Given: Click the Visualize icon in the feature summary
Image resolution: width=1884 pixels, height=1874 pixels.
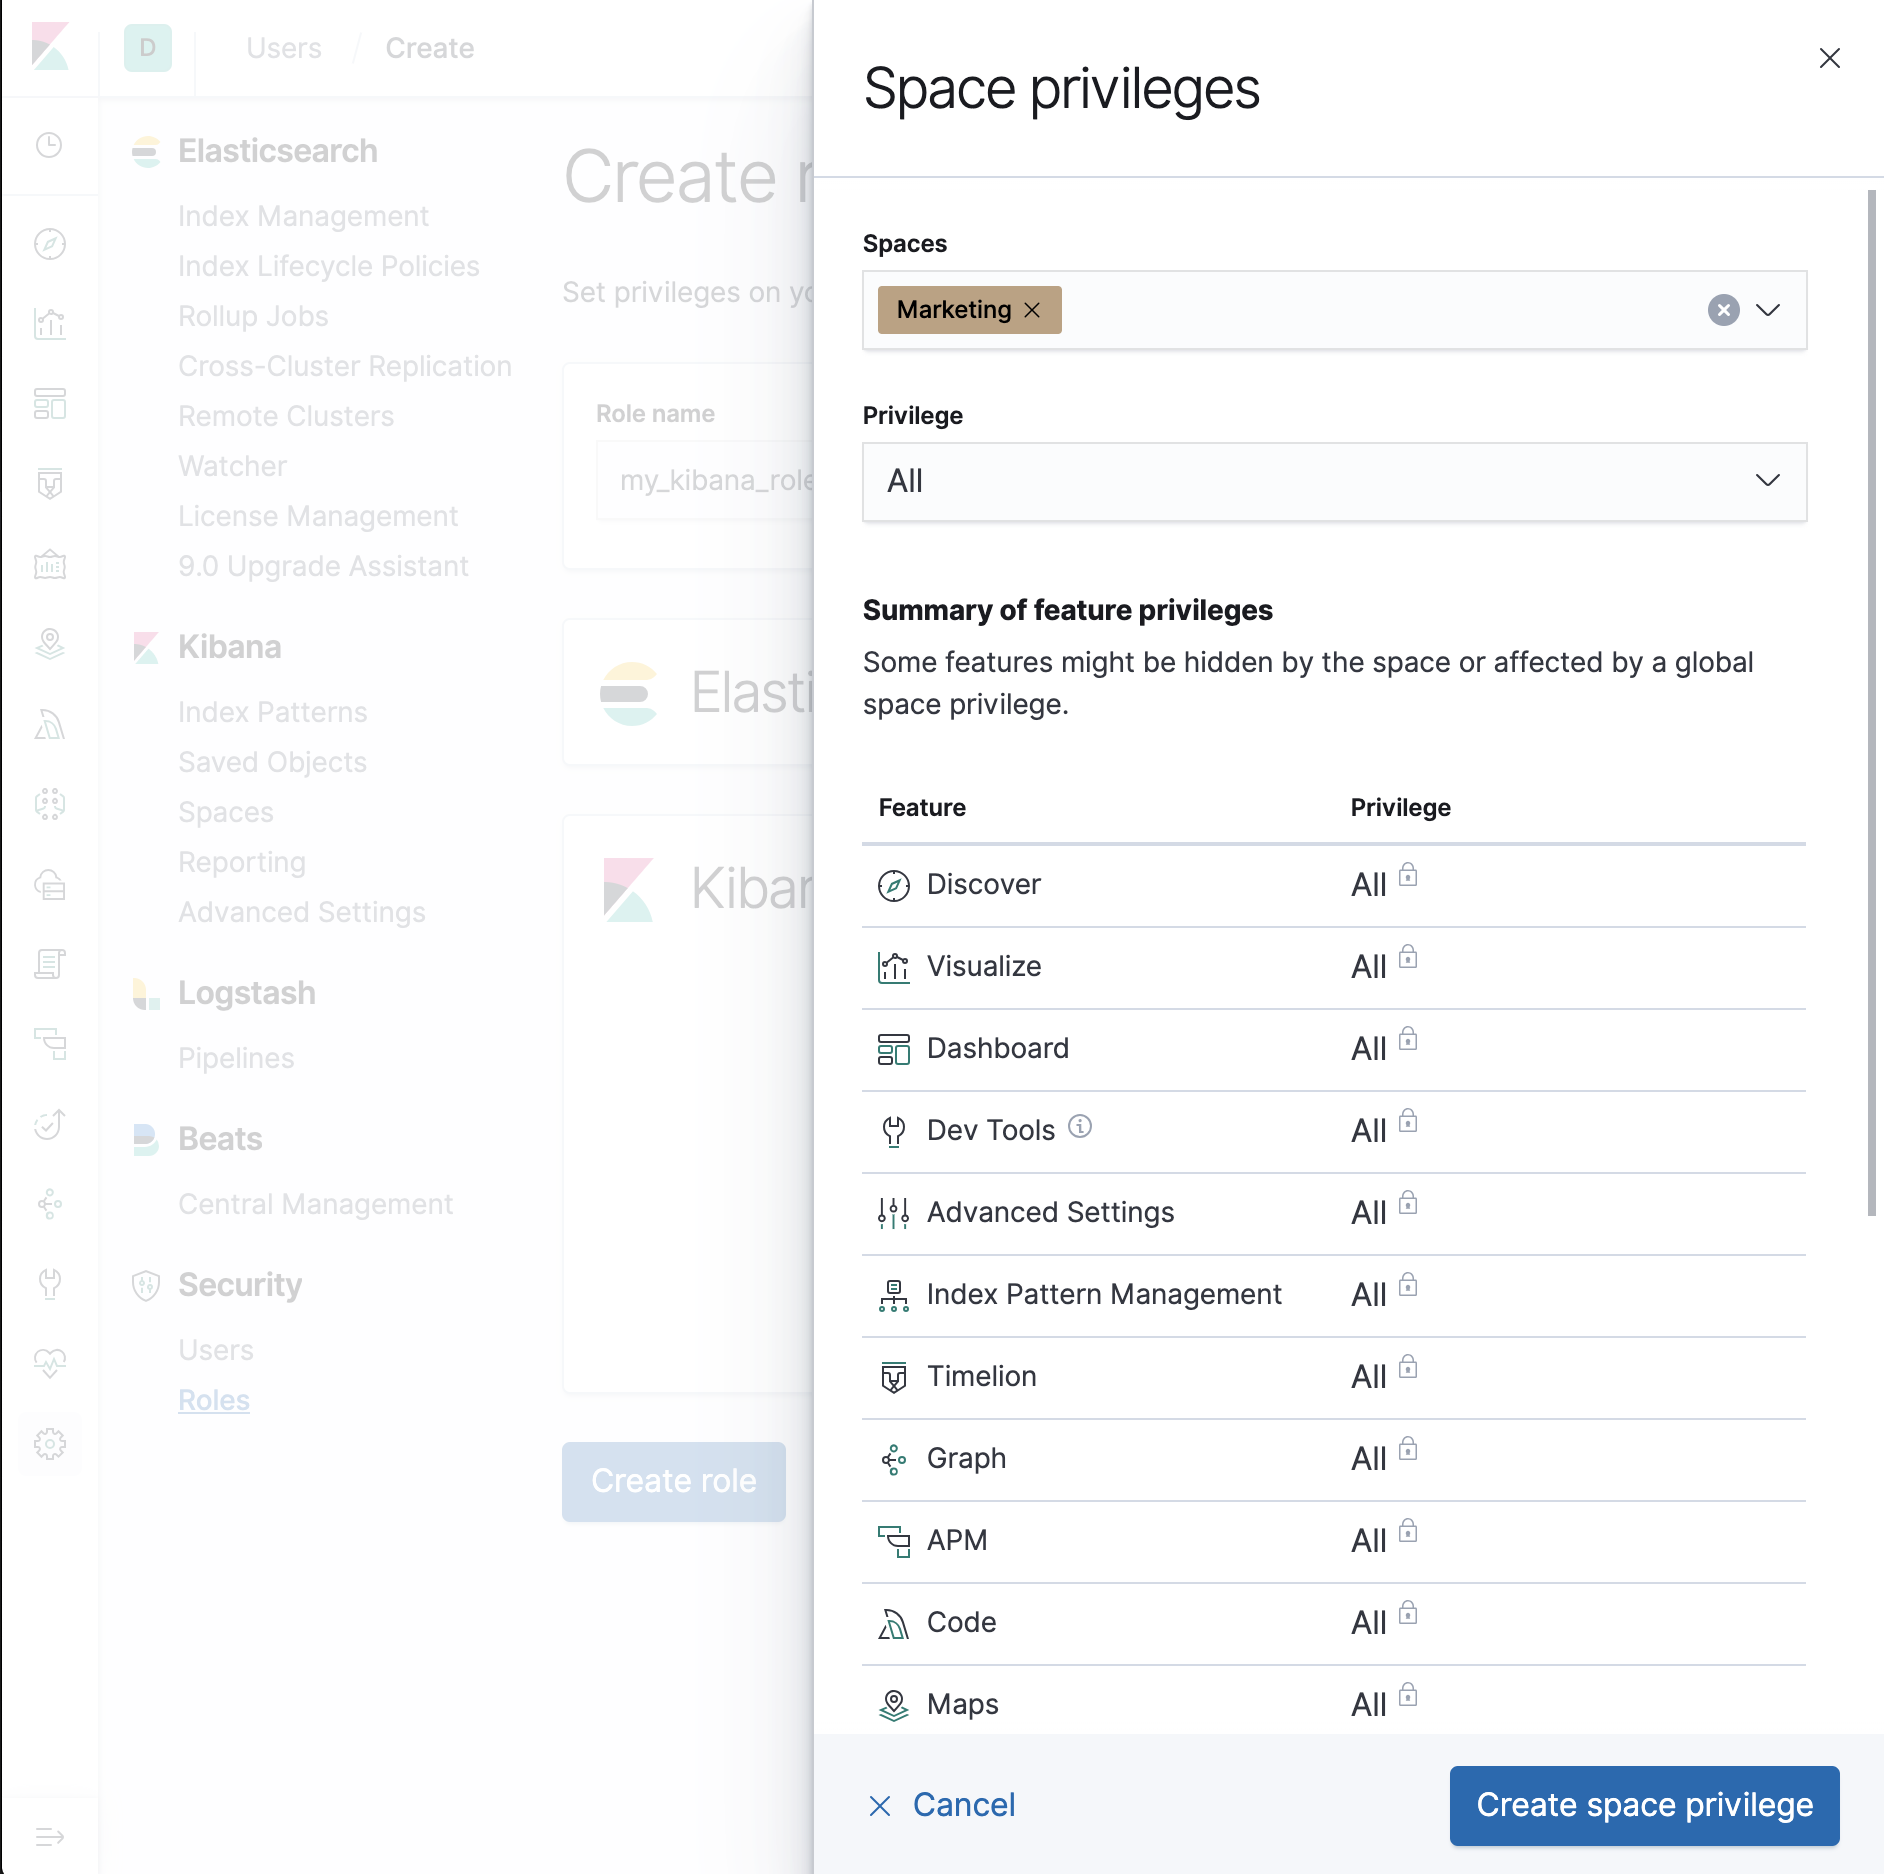Looking at the screenshot, I should (893, 966).
